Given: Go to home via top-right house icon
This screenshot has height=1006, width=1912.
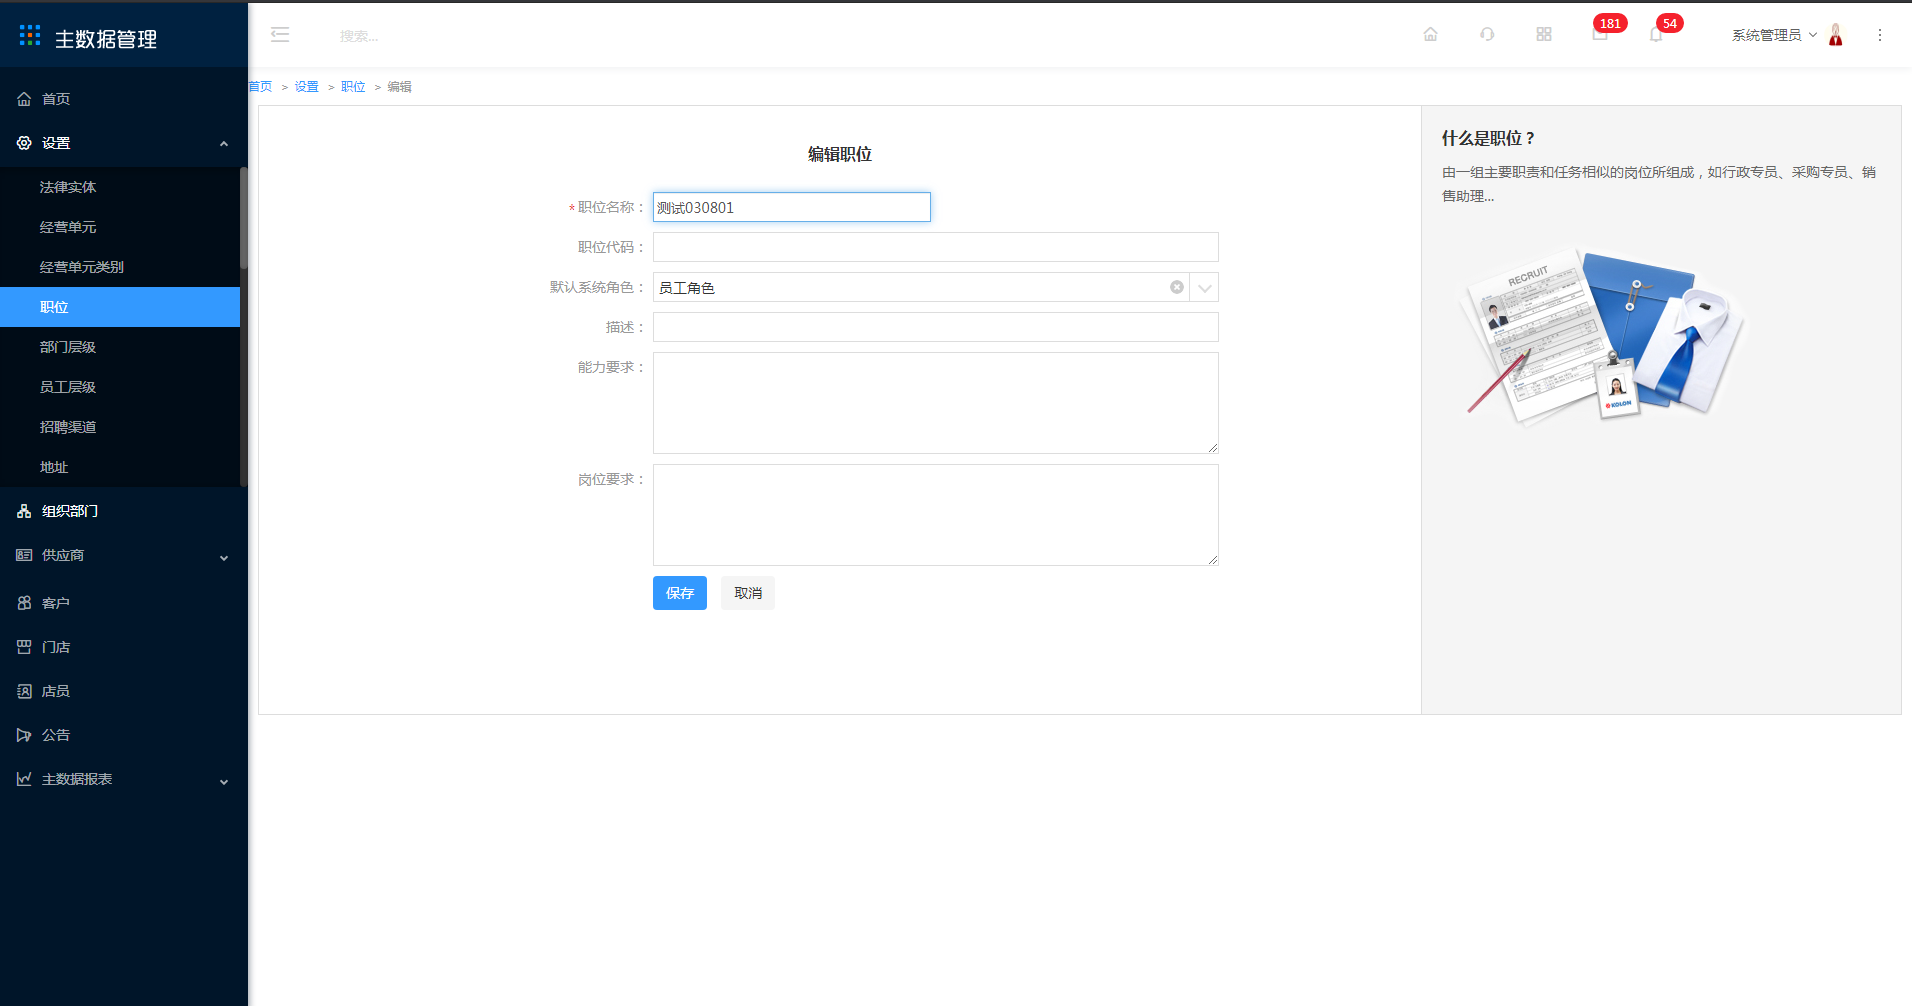Looking at the screenshot, I should click(1431, 34).
